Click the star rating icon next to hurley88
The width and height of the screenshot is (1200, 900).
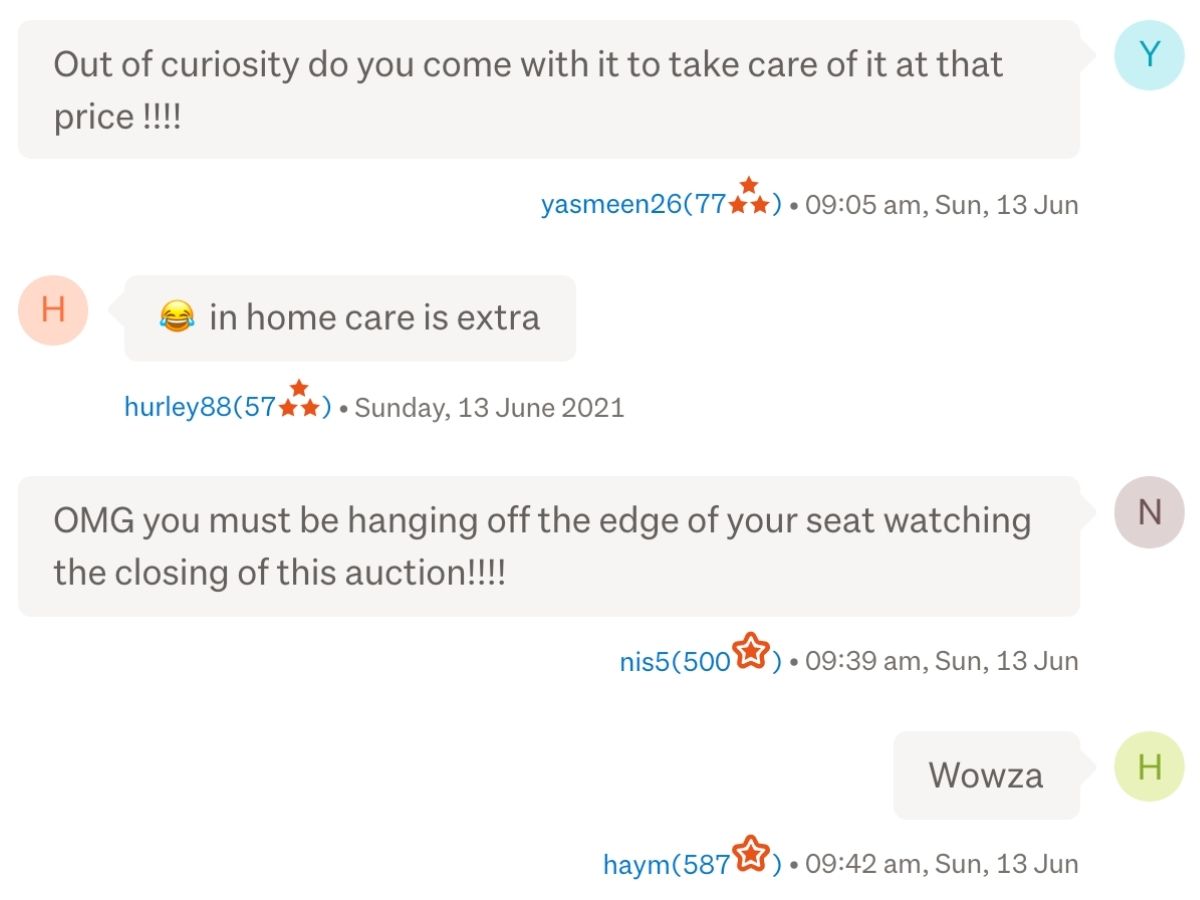click(298, 399)
